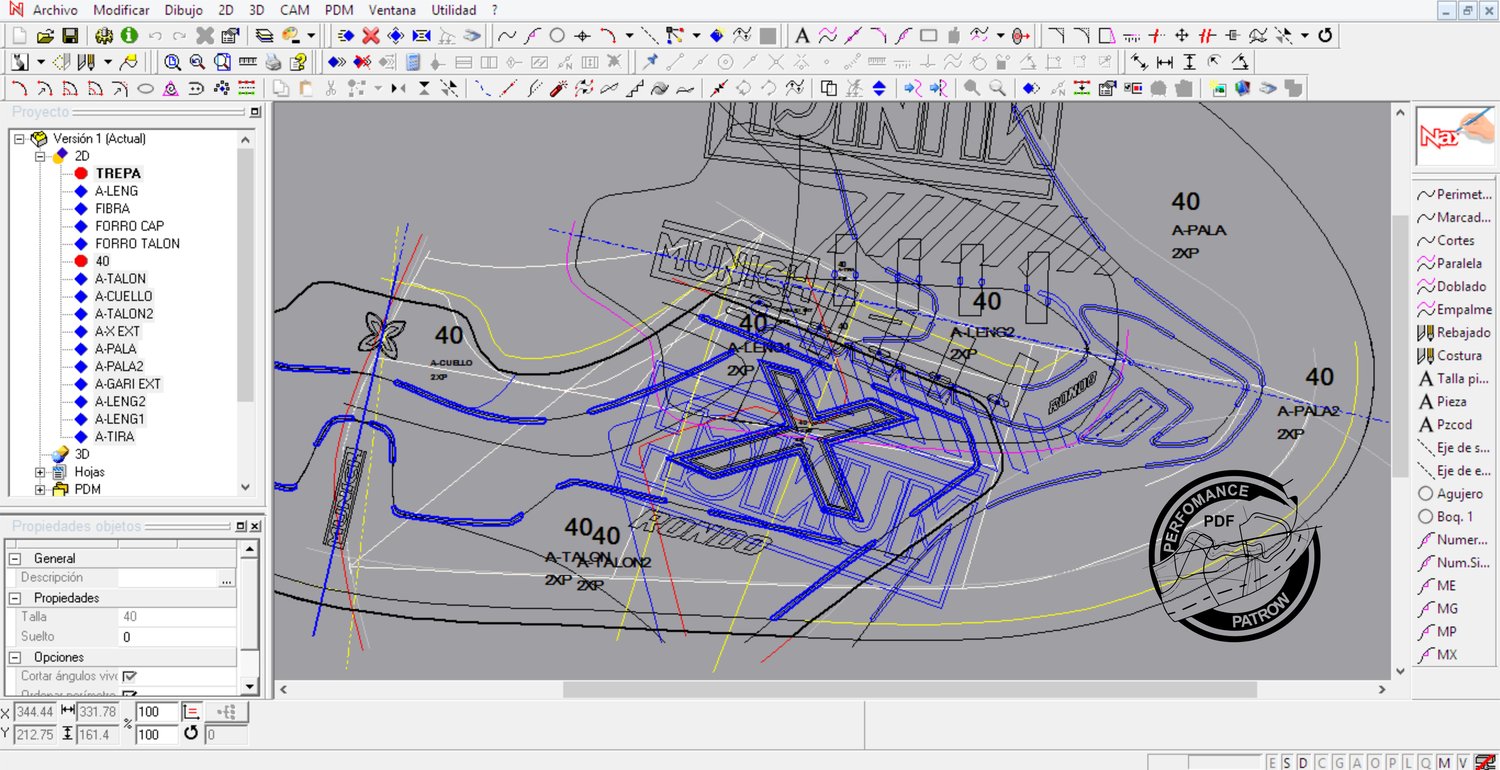Collapse the Opciones section

14,657
